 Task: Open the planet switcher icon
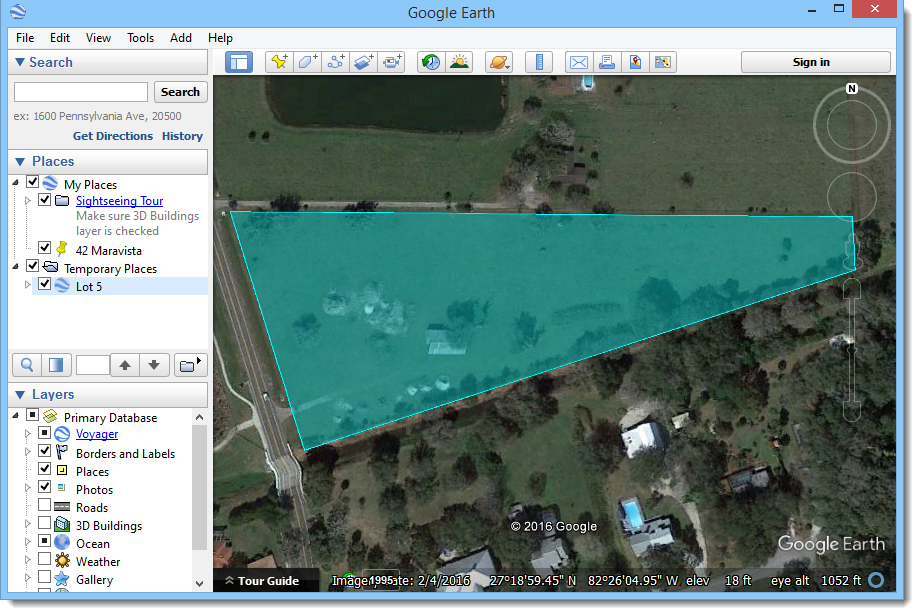pyautogui.click(x=499, y=62)
